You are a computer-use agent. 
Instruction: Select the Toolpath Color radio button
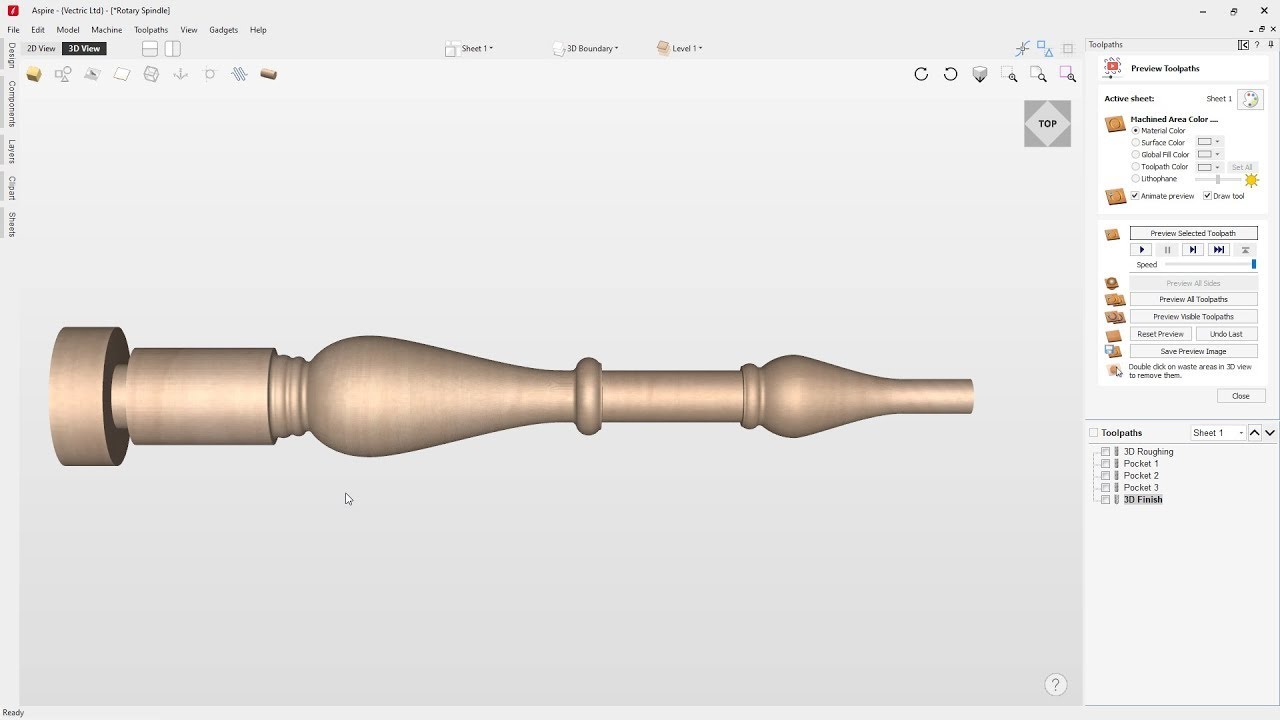point(1135,166)
